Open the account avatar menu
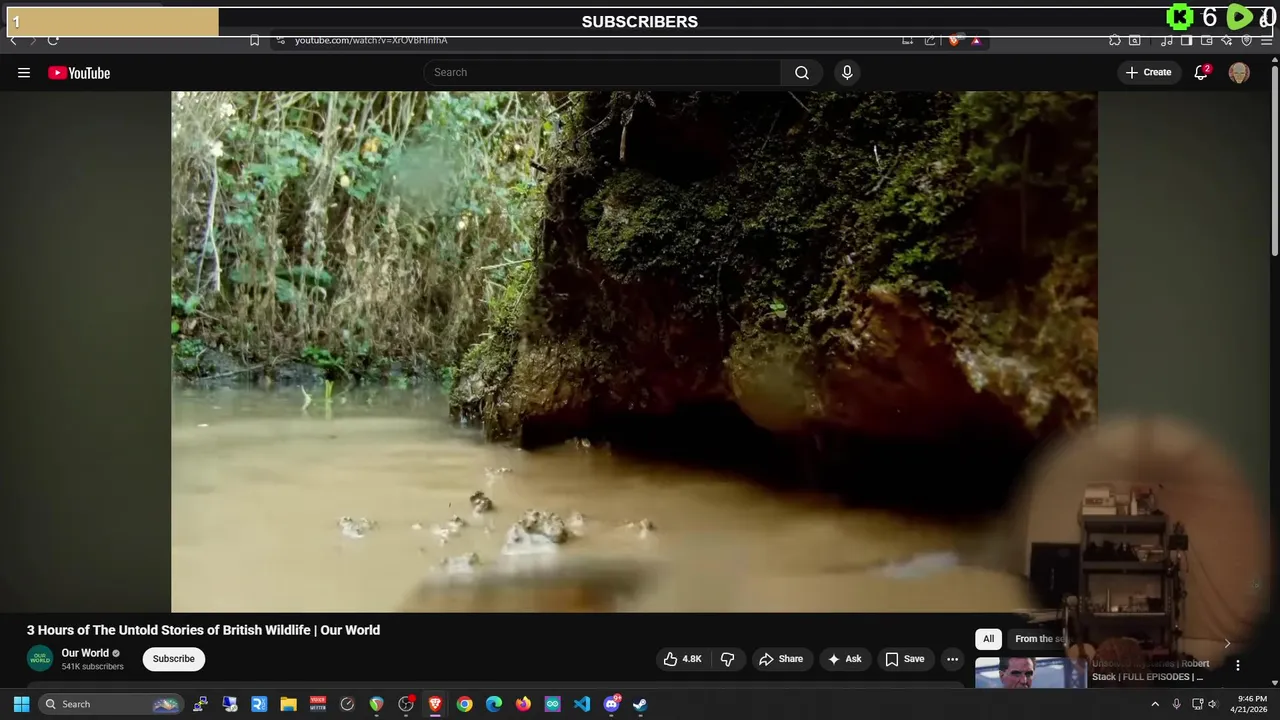The width and height of the screenshot is (1280, 720). click(1239, 72)
